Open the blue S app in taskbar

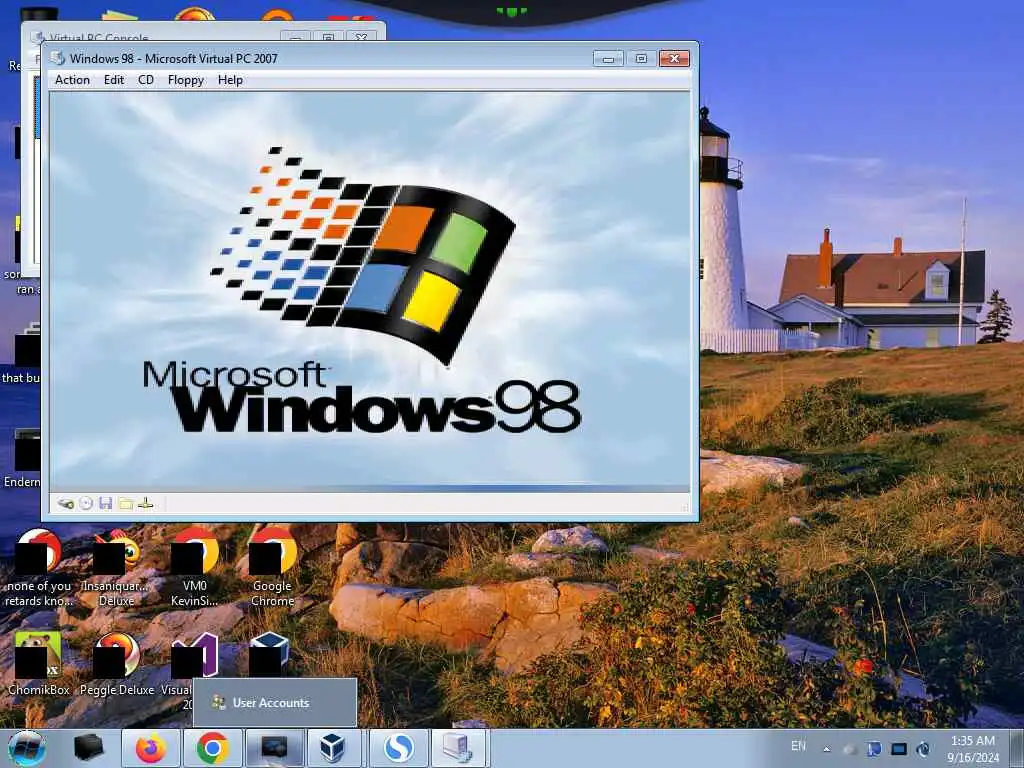[399, 748]
